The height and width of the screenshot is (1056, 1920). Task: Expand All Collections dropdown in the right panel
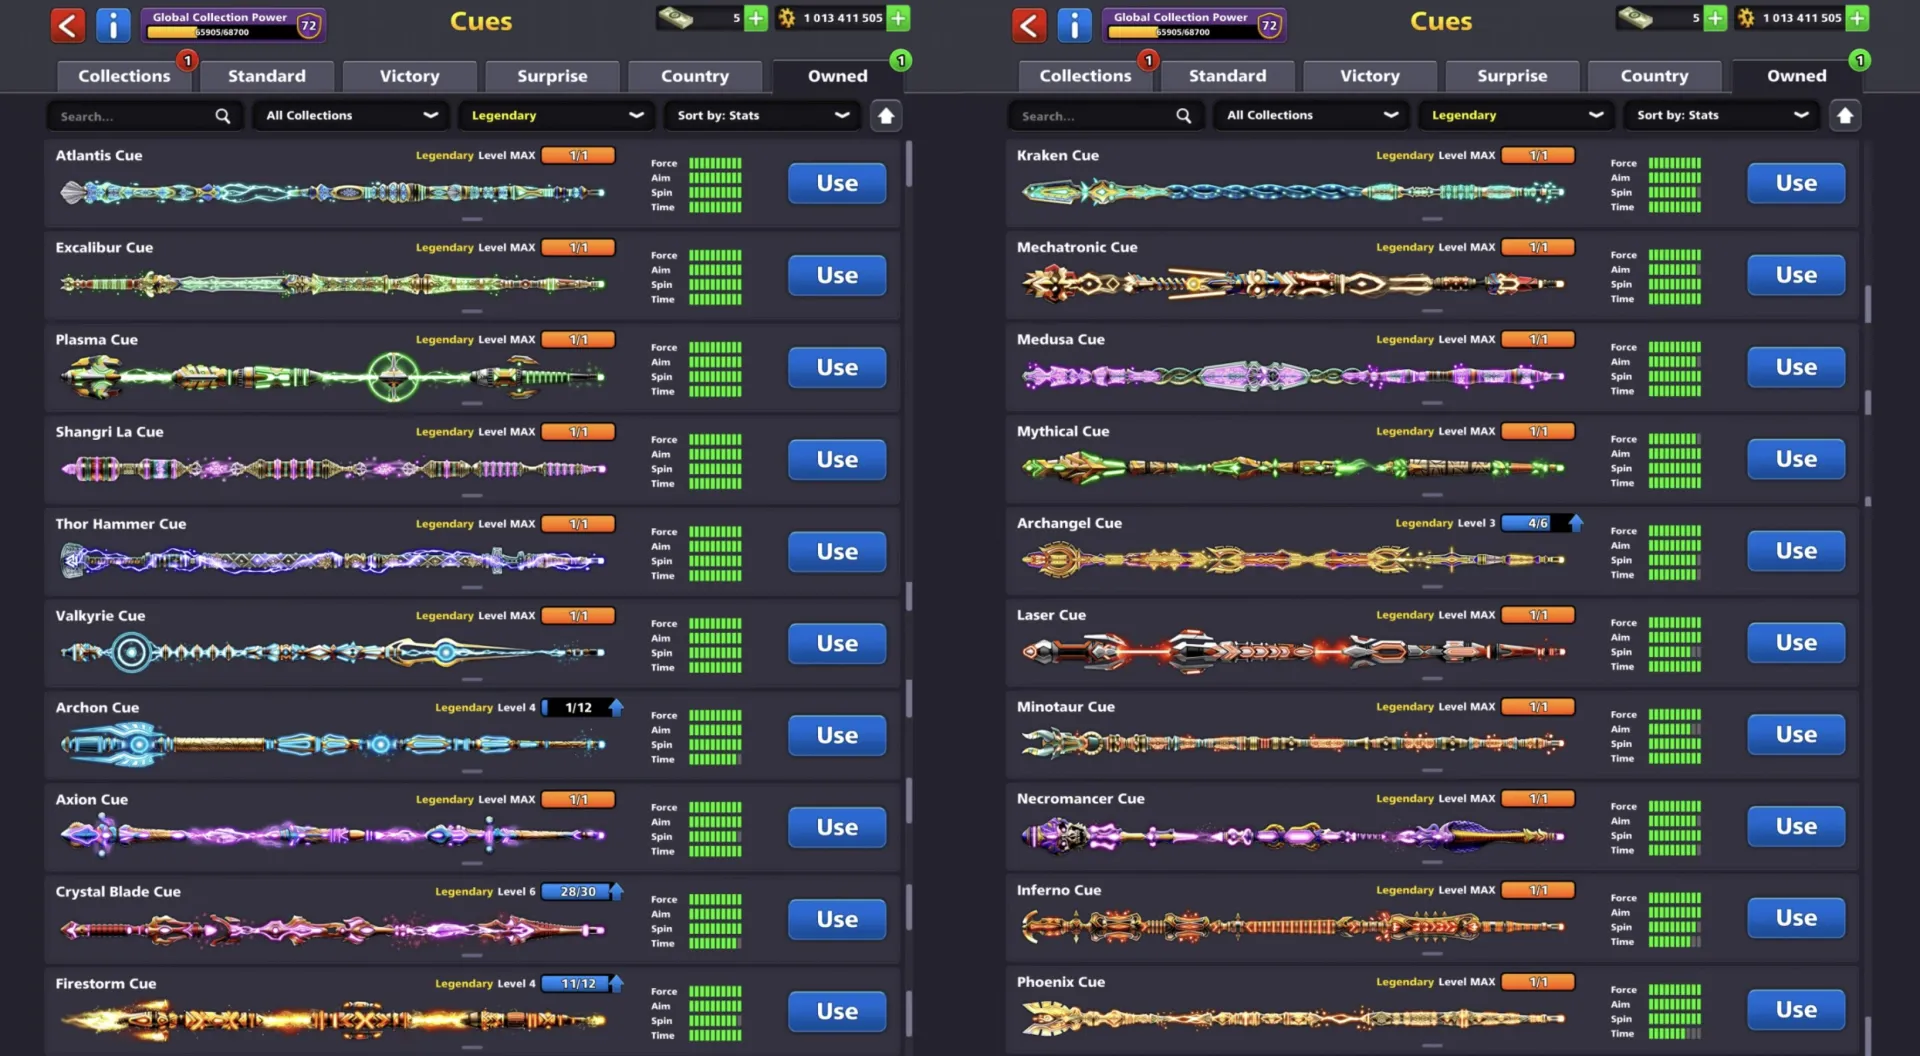point(1311,116)
